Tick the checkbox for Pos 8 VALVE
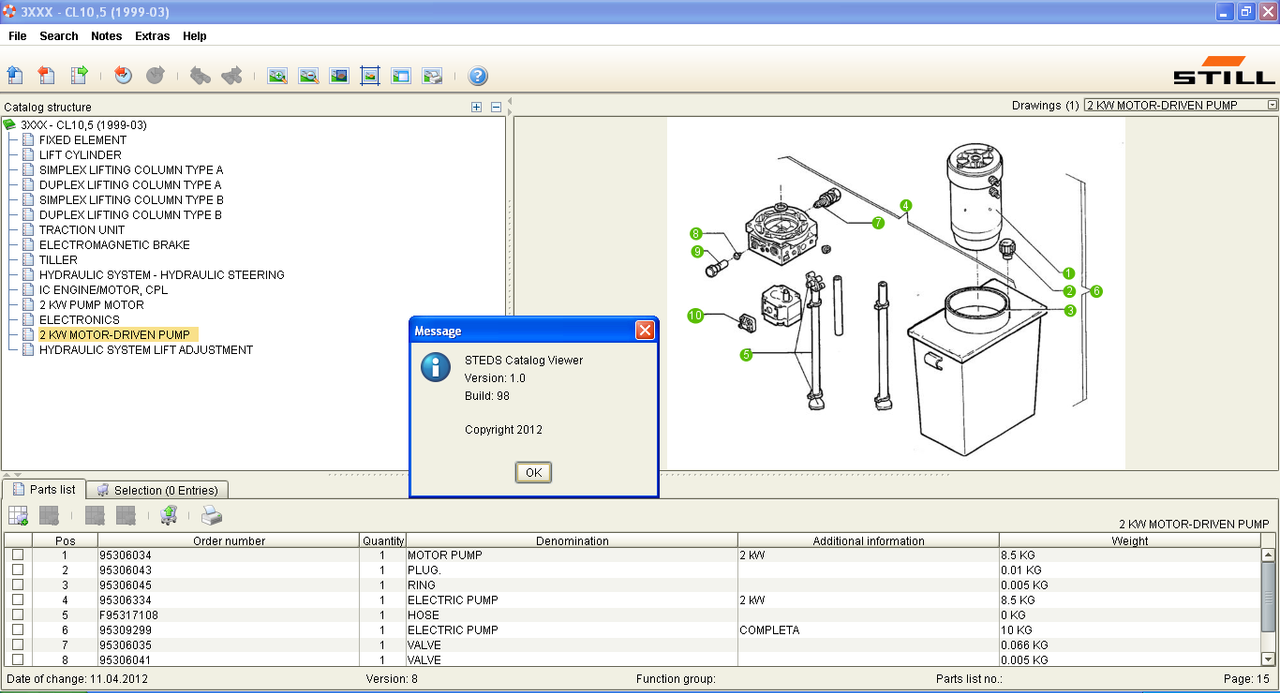Image resolution: width=1280 pixels, height=693 pixels. 17,660
